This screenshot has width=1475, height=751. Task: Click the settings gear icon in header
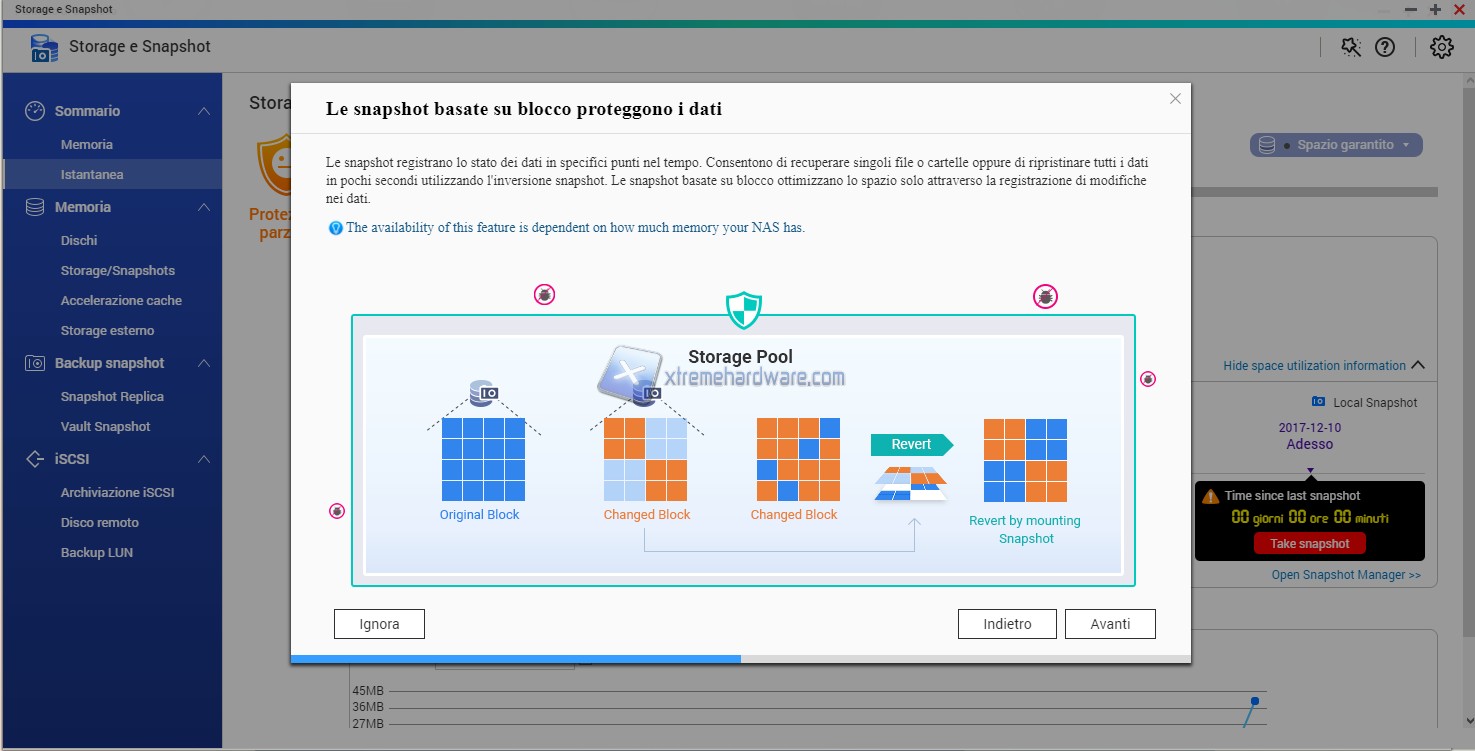coord(1441,47)
